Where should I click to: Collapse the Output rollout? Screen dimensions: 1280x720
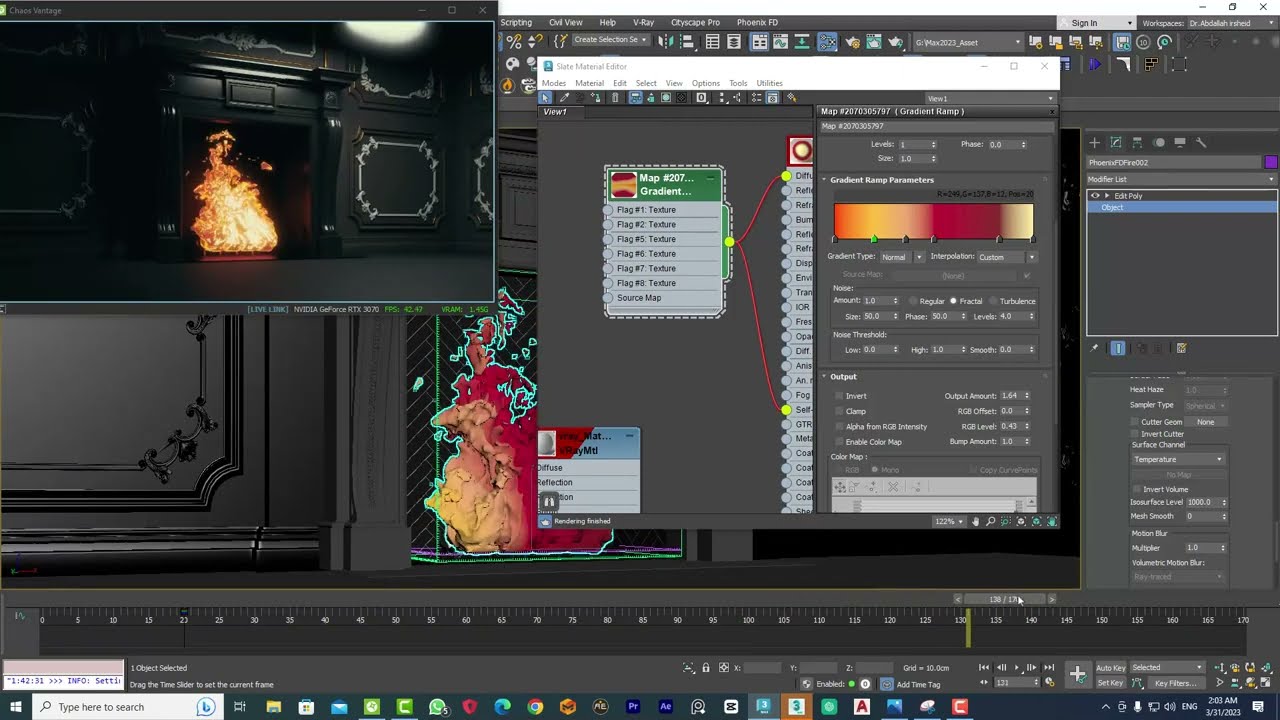tap(824, 376)
